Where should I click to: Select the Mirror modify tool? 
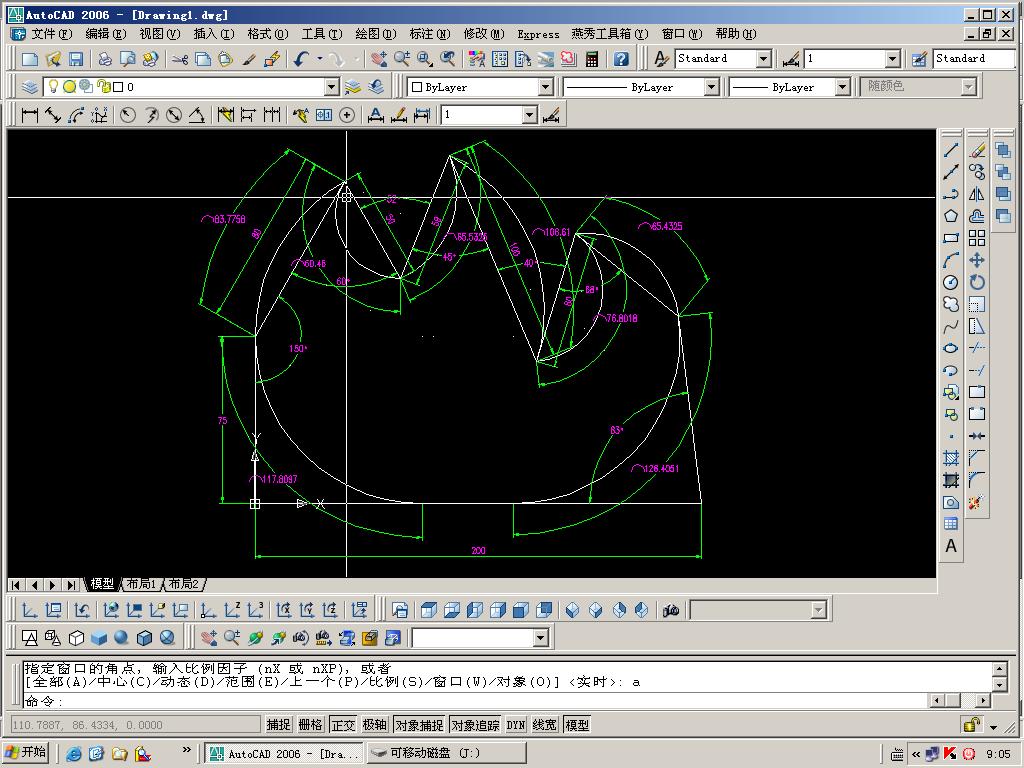point(977,195)
